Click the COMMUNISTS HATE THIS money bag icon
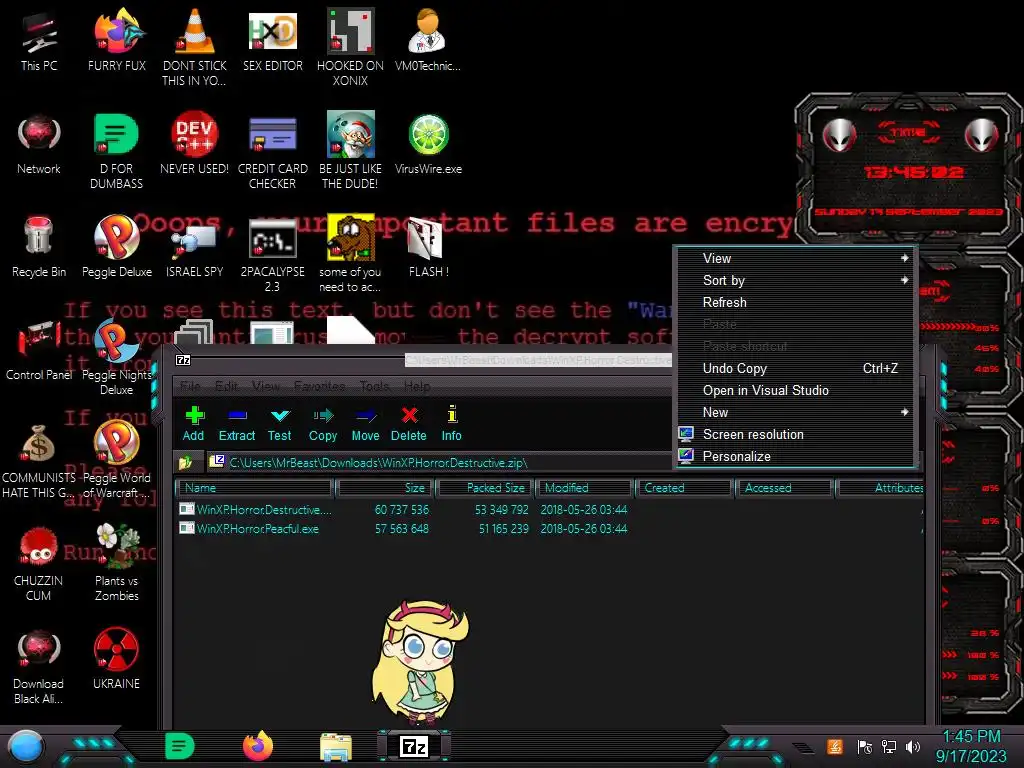Image resolution: width=1024 pixels, height=768 pixels. pos(39,461)
